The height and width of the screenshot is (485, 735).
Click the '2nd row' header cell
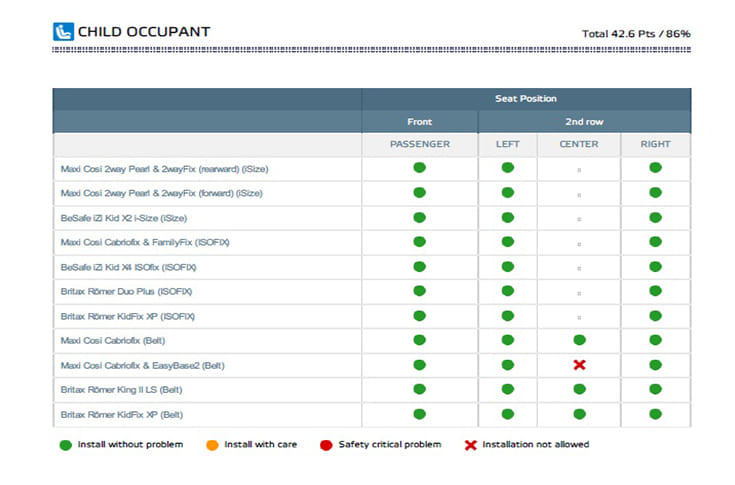tap(584, 121)
